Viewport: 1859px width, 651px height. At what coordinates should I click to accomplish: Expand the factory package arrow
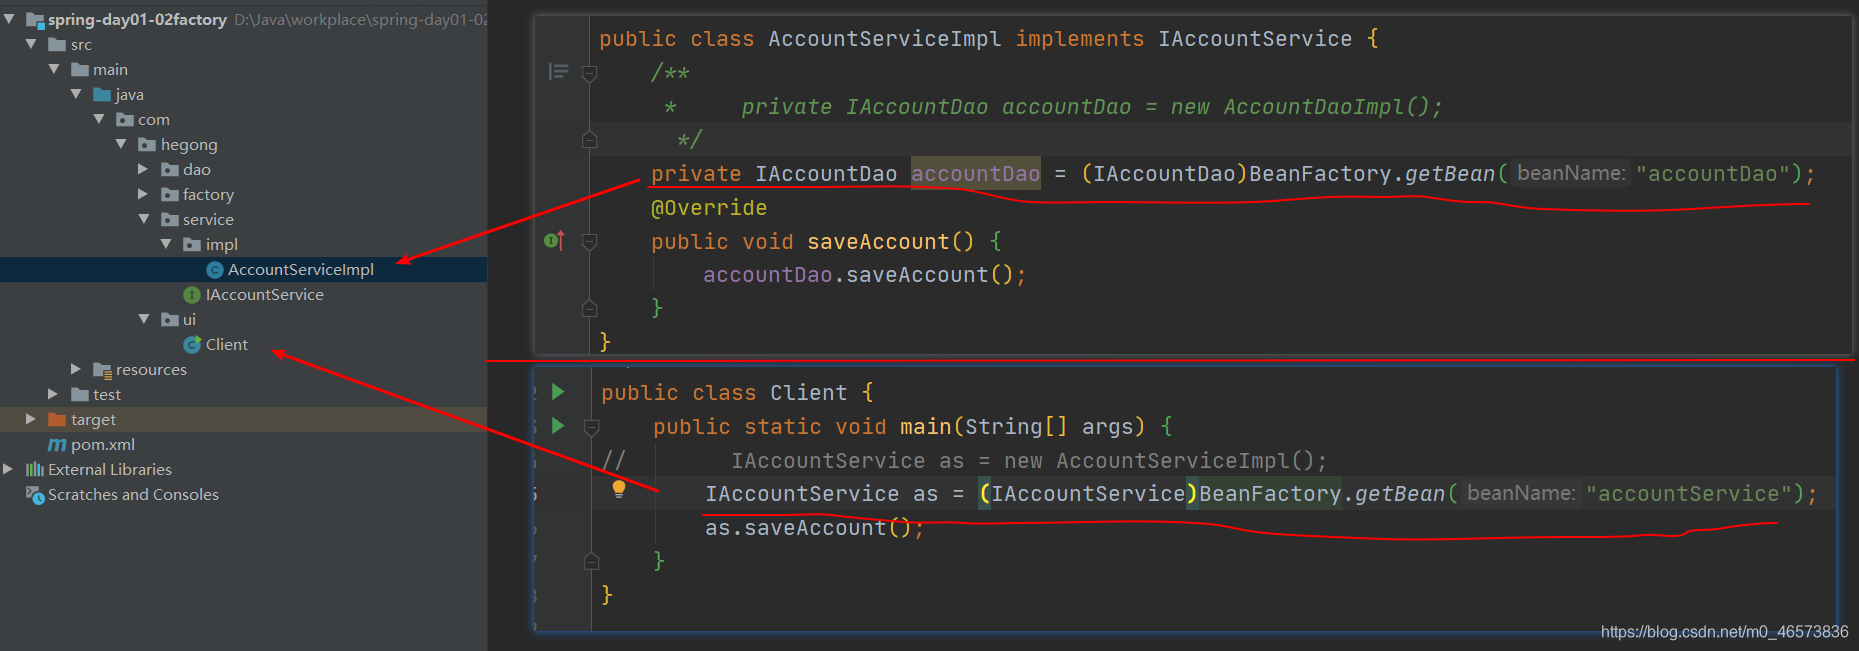[143, 194]
